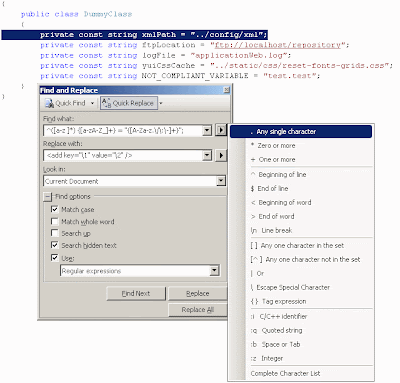Click the Quick Find button
400x383 pixels.
coord(65,103)
